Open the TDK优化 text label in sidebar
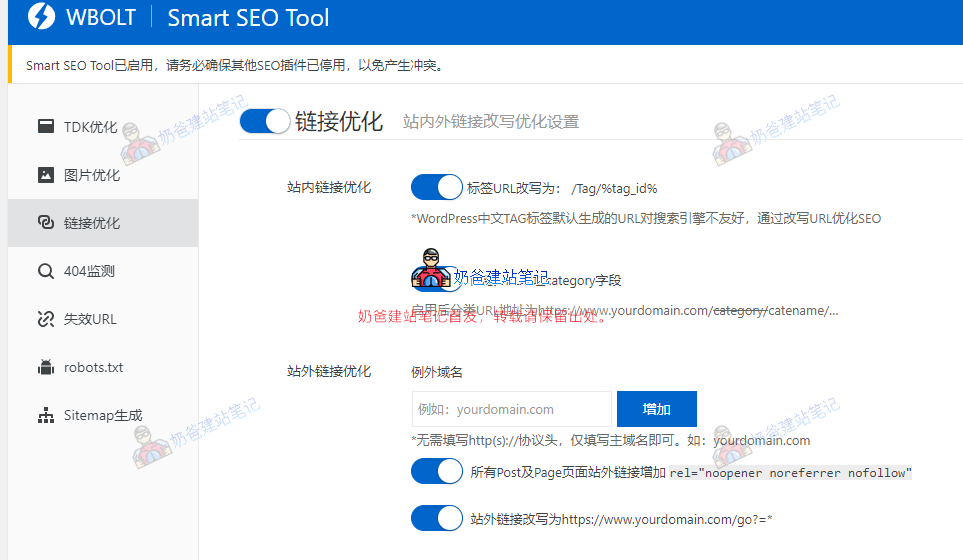Viewport: 963px width, 560px height. pos(91,127)
